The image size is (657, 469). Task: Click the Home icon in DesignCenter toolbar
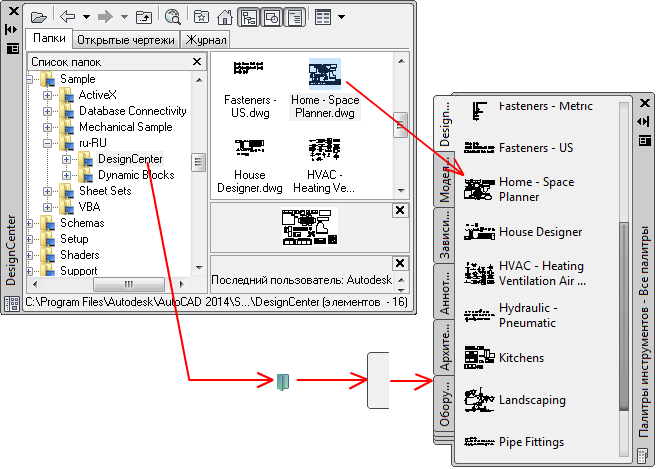point(225,17)
